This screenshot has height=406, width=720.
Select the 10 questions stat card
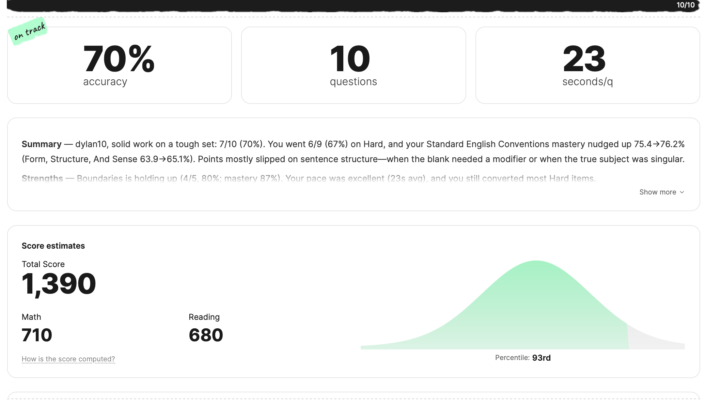tap(353, 65)
